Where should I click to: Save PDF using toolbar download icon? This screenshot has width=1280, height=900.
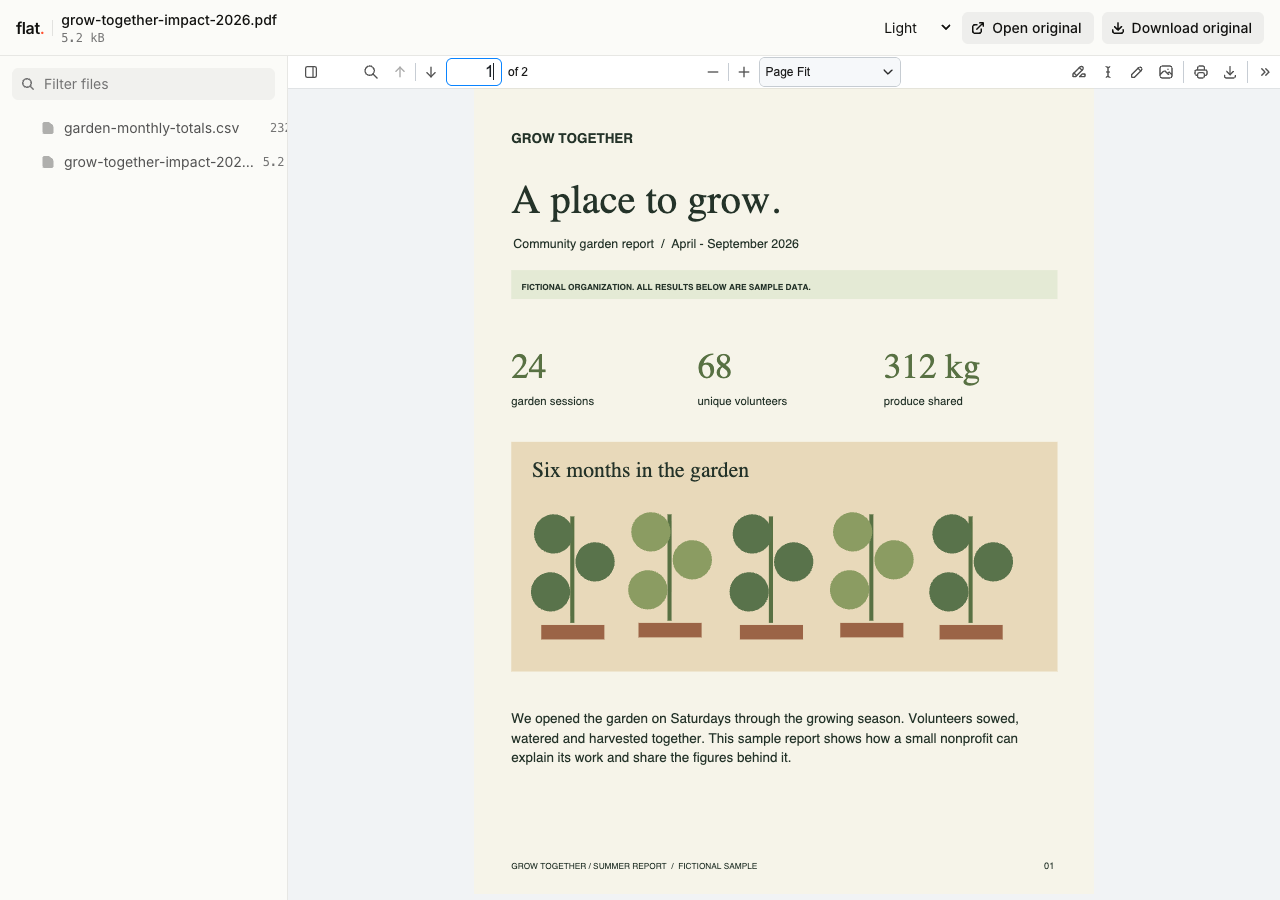(1230, 72)
